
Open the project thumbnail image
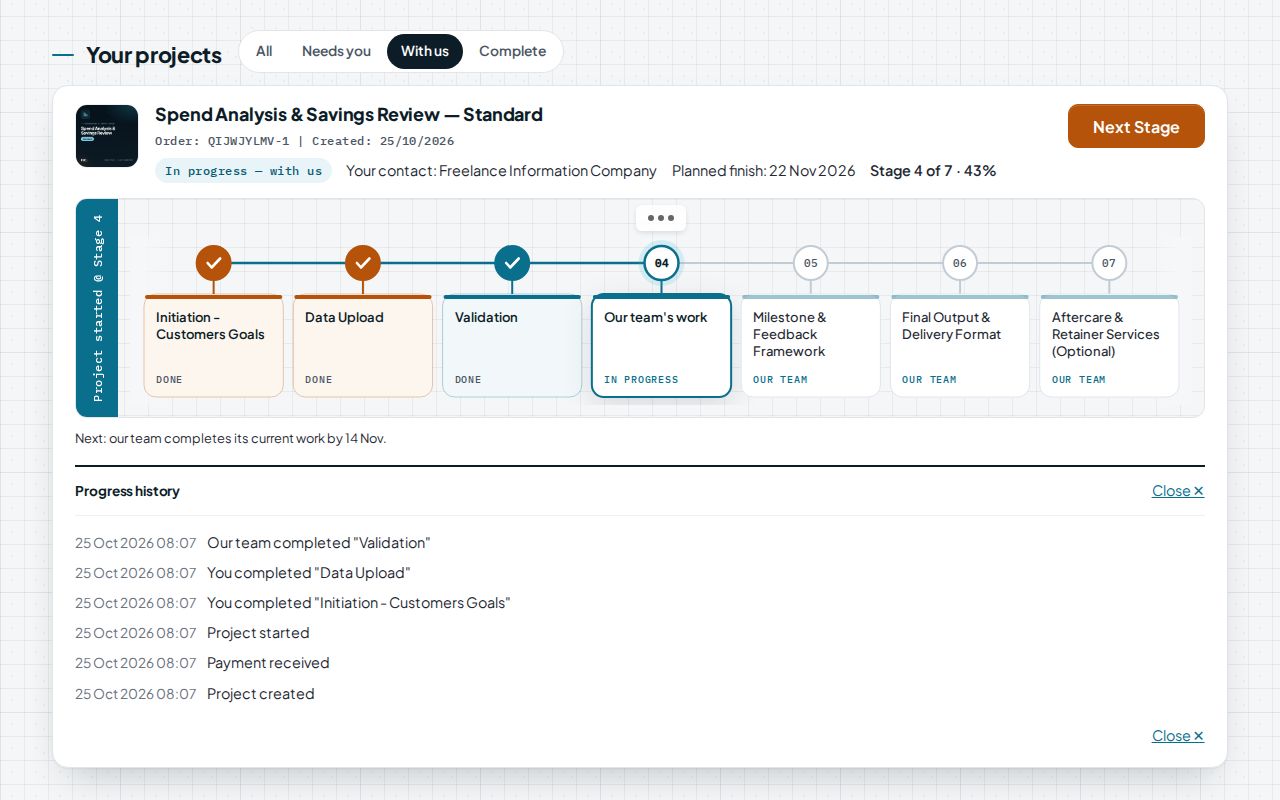(107, 136)
